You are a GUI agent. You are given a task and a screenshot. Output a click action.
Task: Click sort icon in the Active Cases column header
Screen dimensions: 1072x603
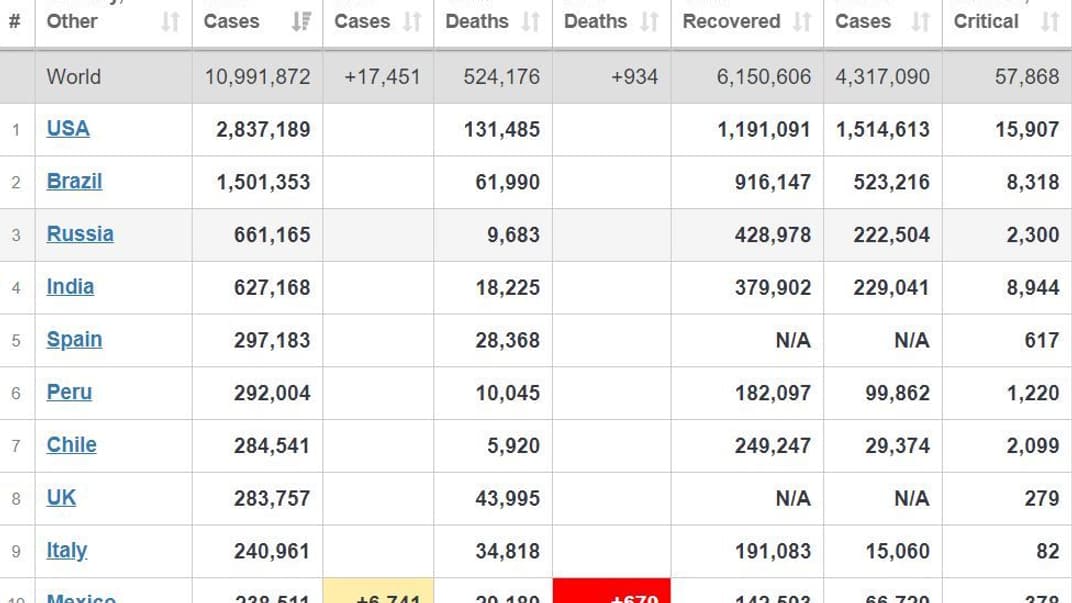point(921,21)
